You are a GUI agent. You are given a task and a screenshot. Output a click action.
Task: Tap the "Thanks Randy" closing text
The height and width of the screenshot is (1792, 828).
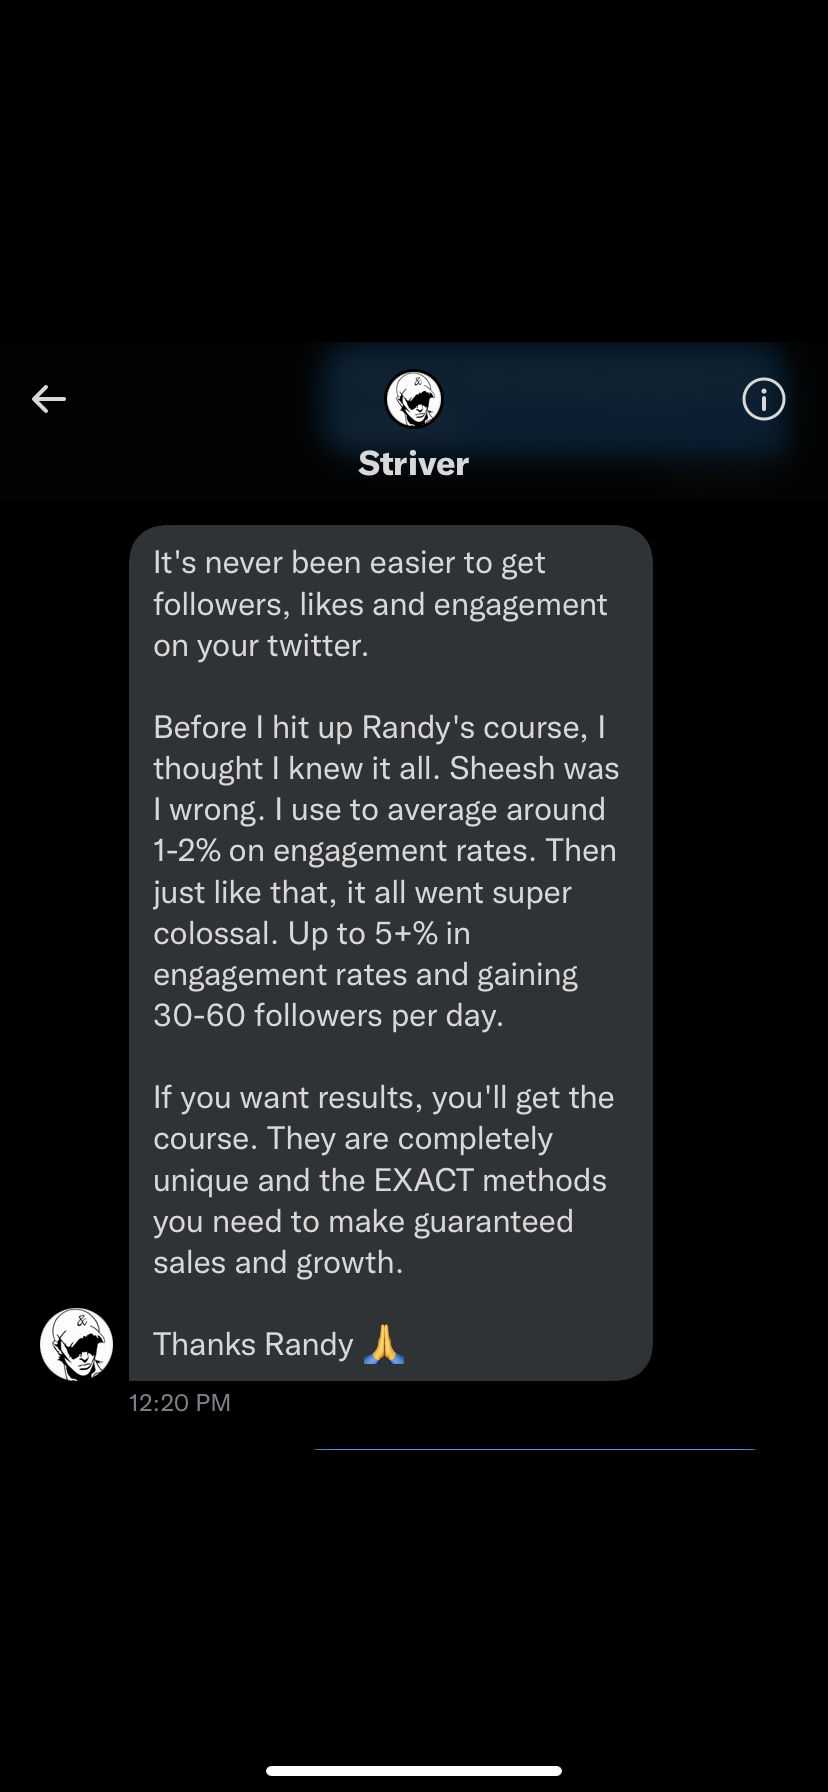[253, 1344]
